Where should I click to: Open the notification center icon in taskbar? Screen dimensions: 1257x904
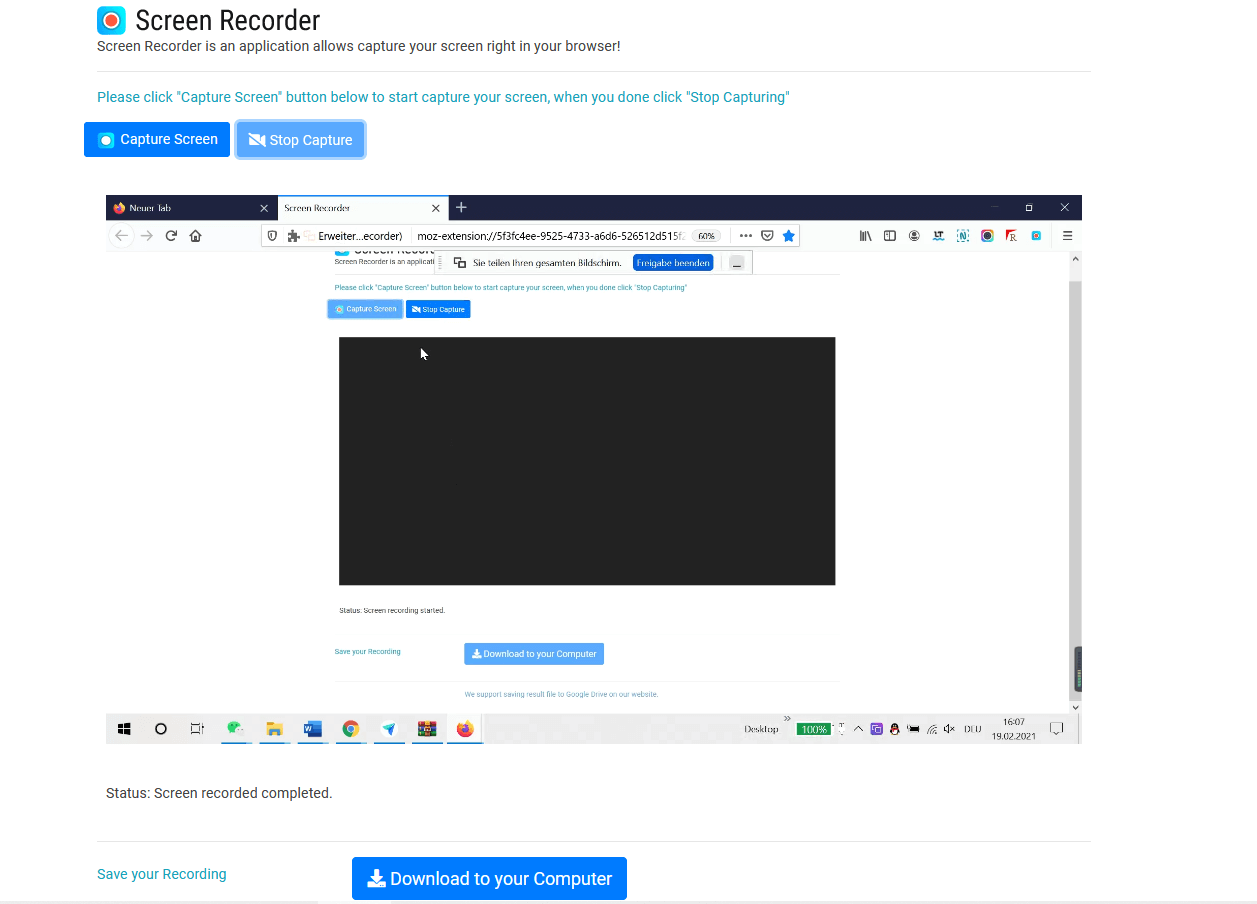(x=1056, y=729)
